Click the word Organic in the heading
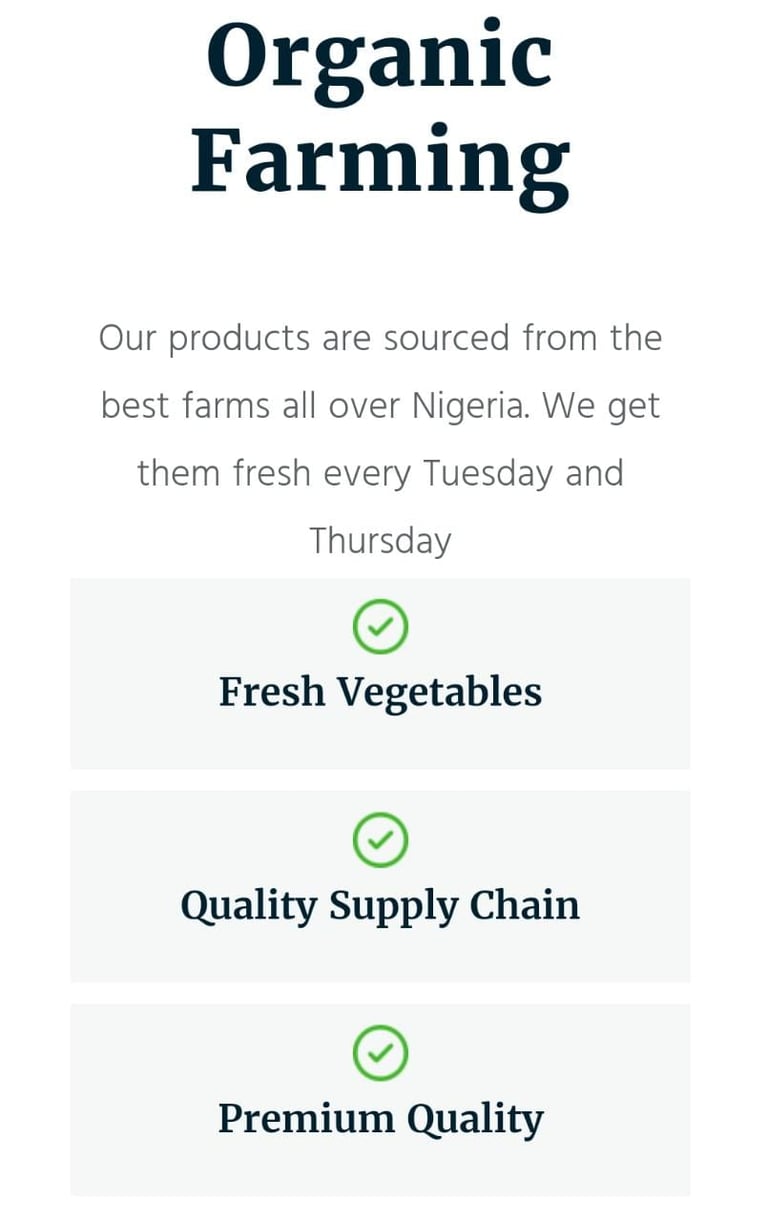768x1221 pixels. coord(380,58)
